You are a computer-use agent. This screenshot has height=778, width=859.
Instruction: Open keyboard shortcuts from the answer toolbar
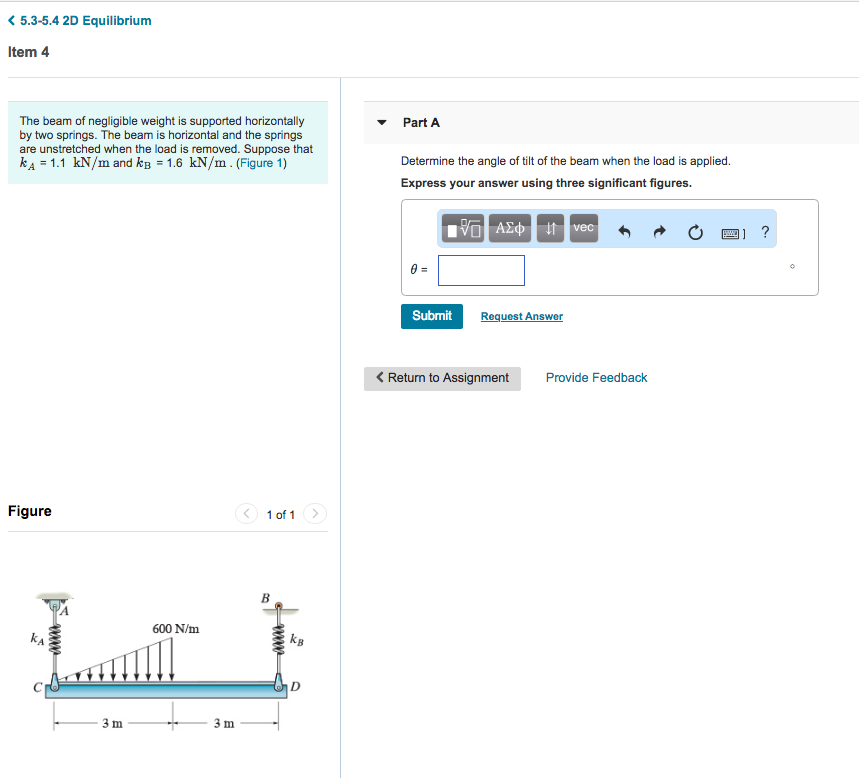pyautogui.click(x=732, y=231)
